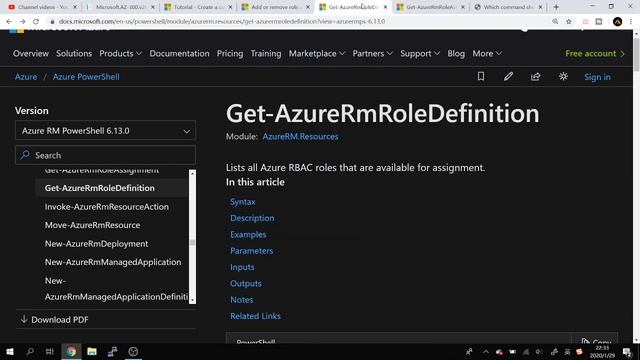Click the Windows Start button
This screenshot has width=640, height=360.
coord(10,351)
